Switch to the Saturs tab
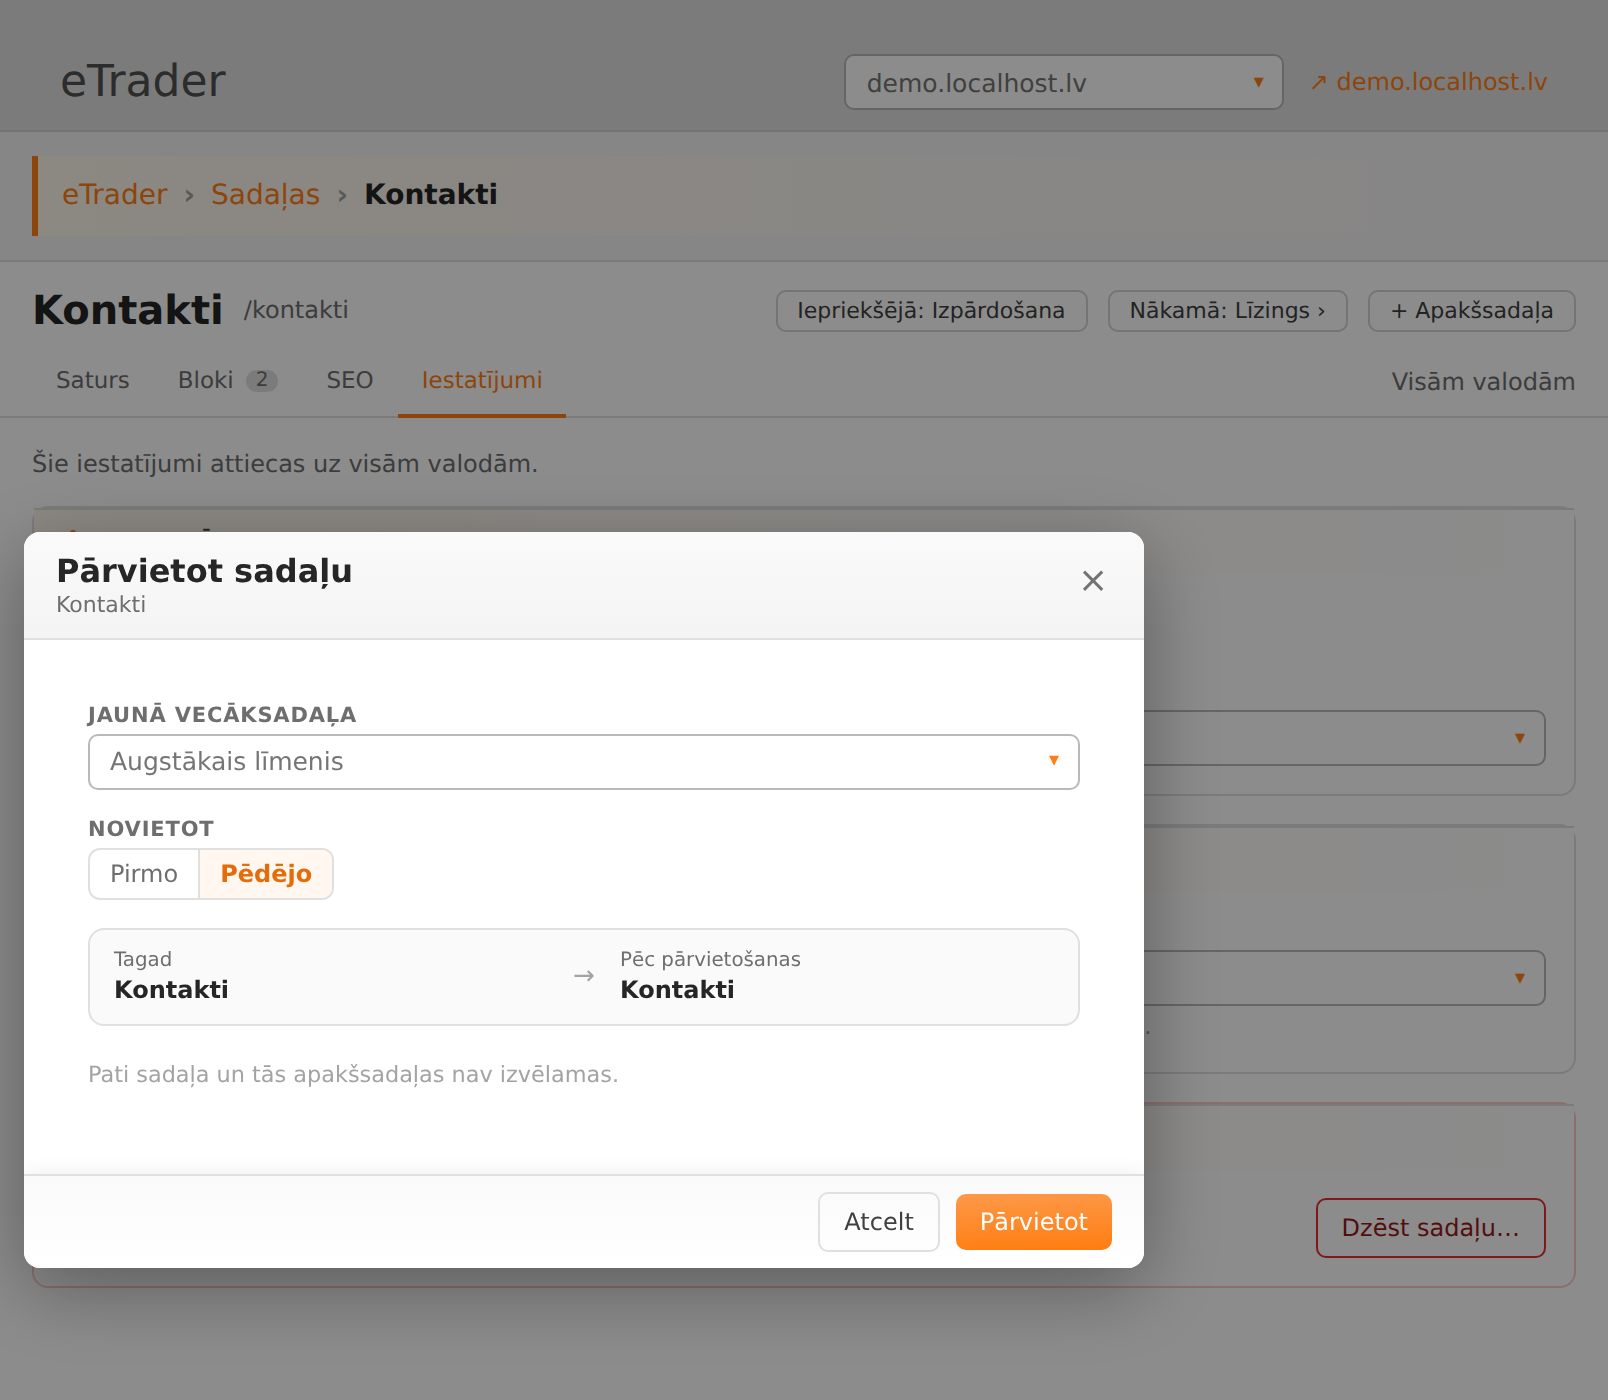This screenshot has height=1400, width=1608. tap(93, 380)
